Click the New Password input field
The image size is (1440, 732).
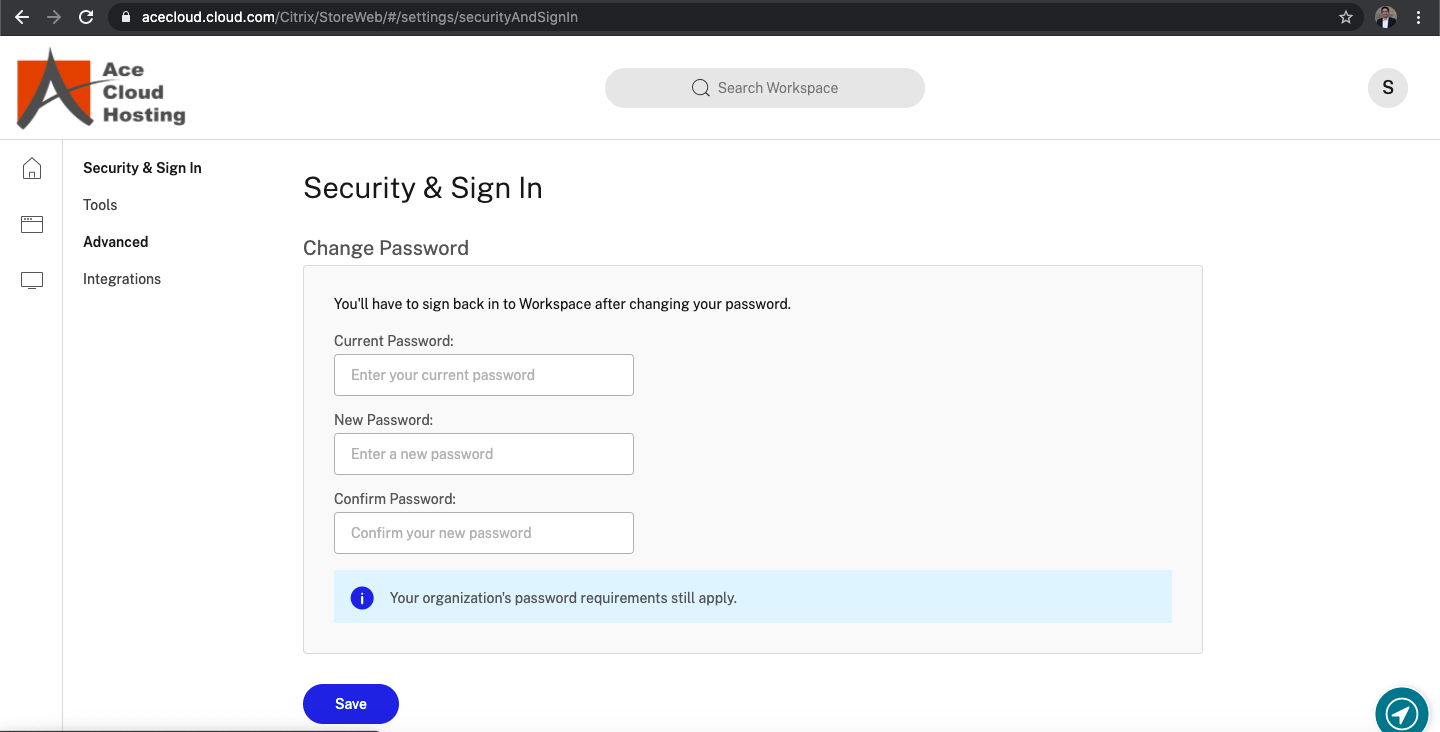click(483, 453)
